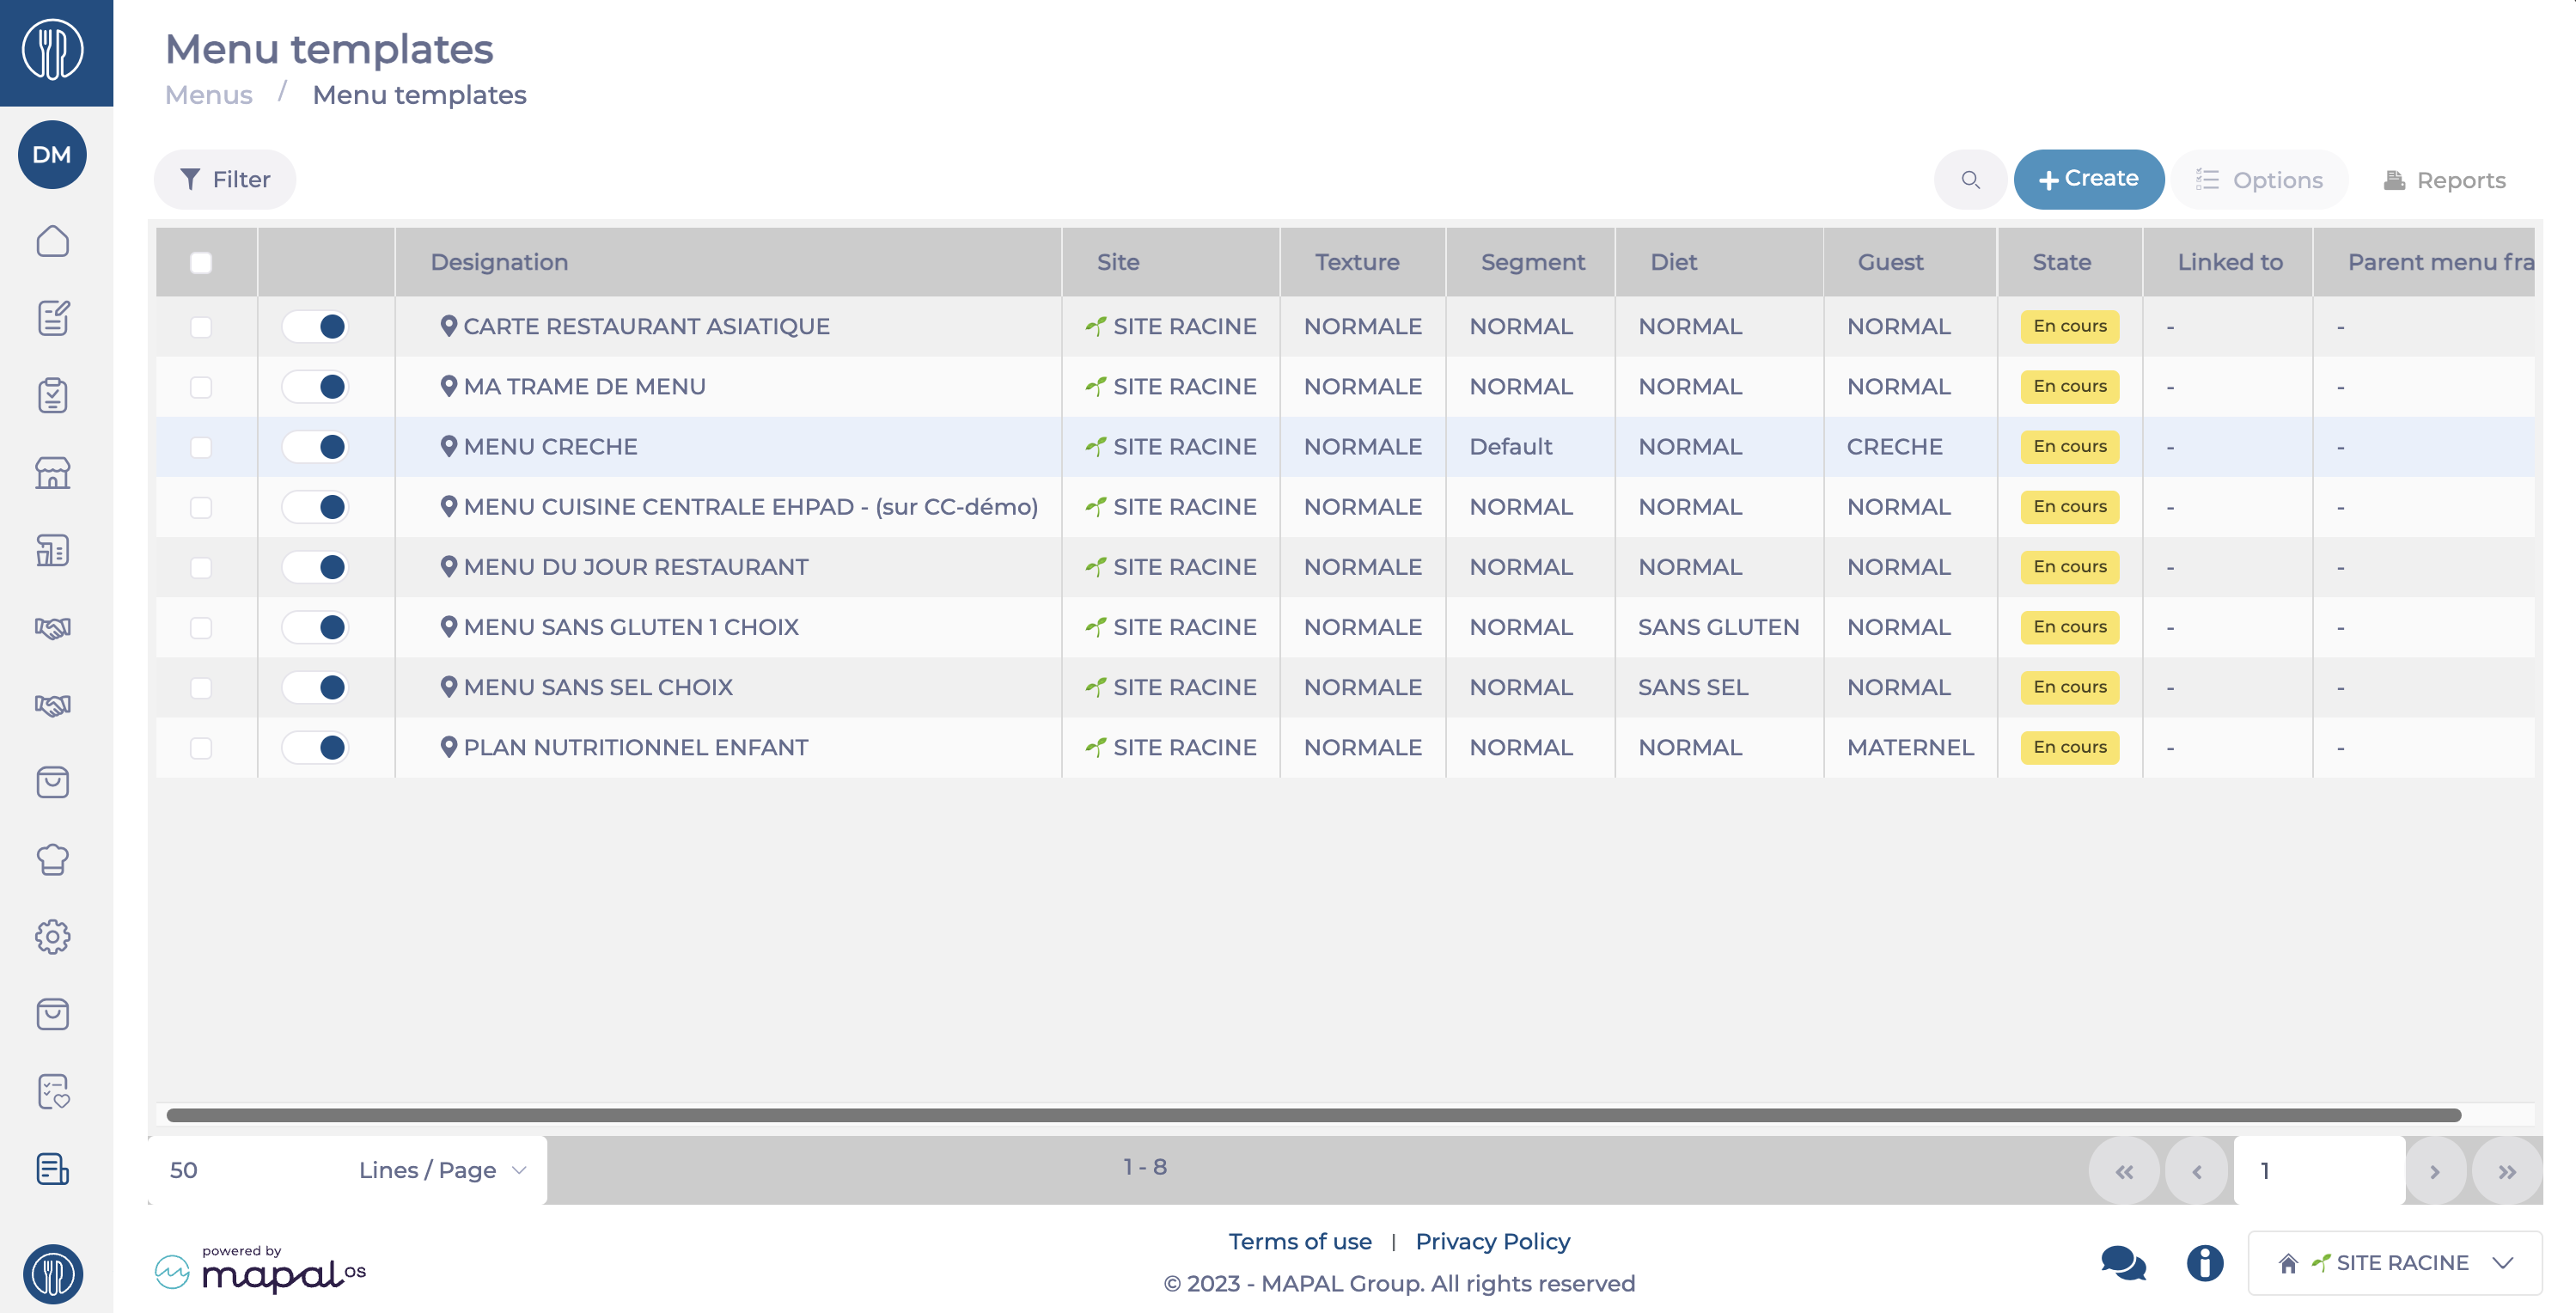The height and width of the screenshot is (1313, 2576).
Task: Open the clipboard checklist sidebar icon
Action: (x=52, y=395)
